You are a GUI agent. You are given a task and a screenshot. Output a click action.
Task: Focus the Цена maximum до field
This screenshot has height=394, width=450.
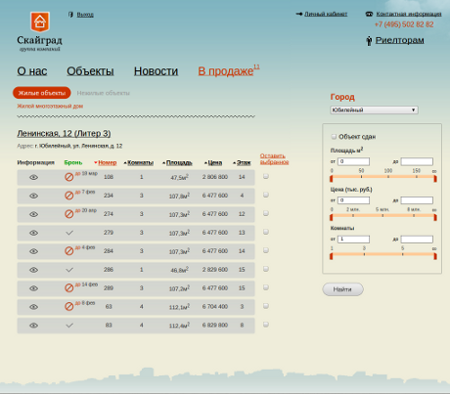[x=417, y=200]
